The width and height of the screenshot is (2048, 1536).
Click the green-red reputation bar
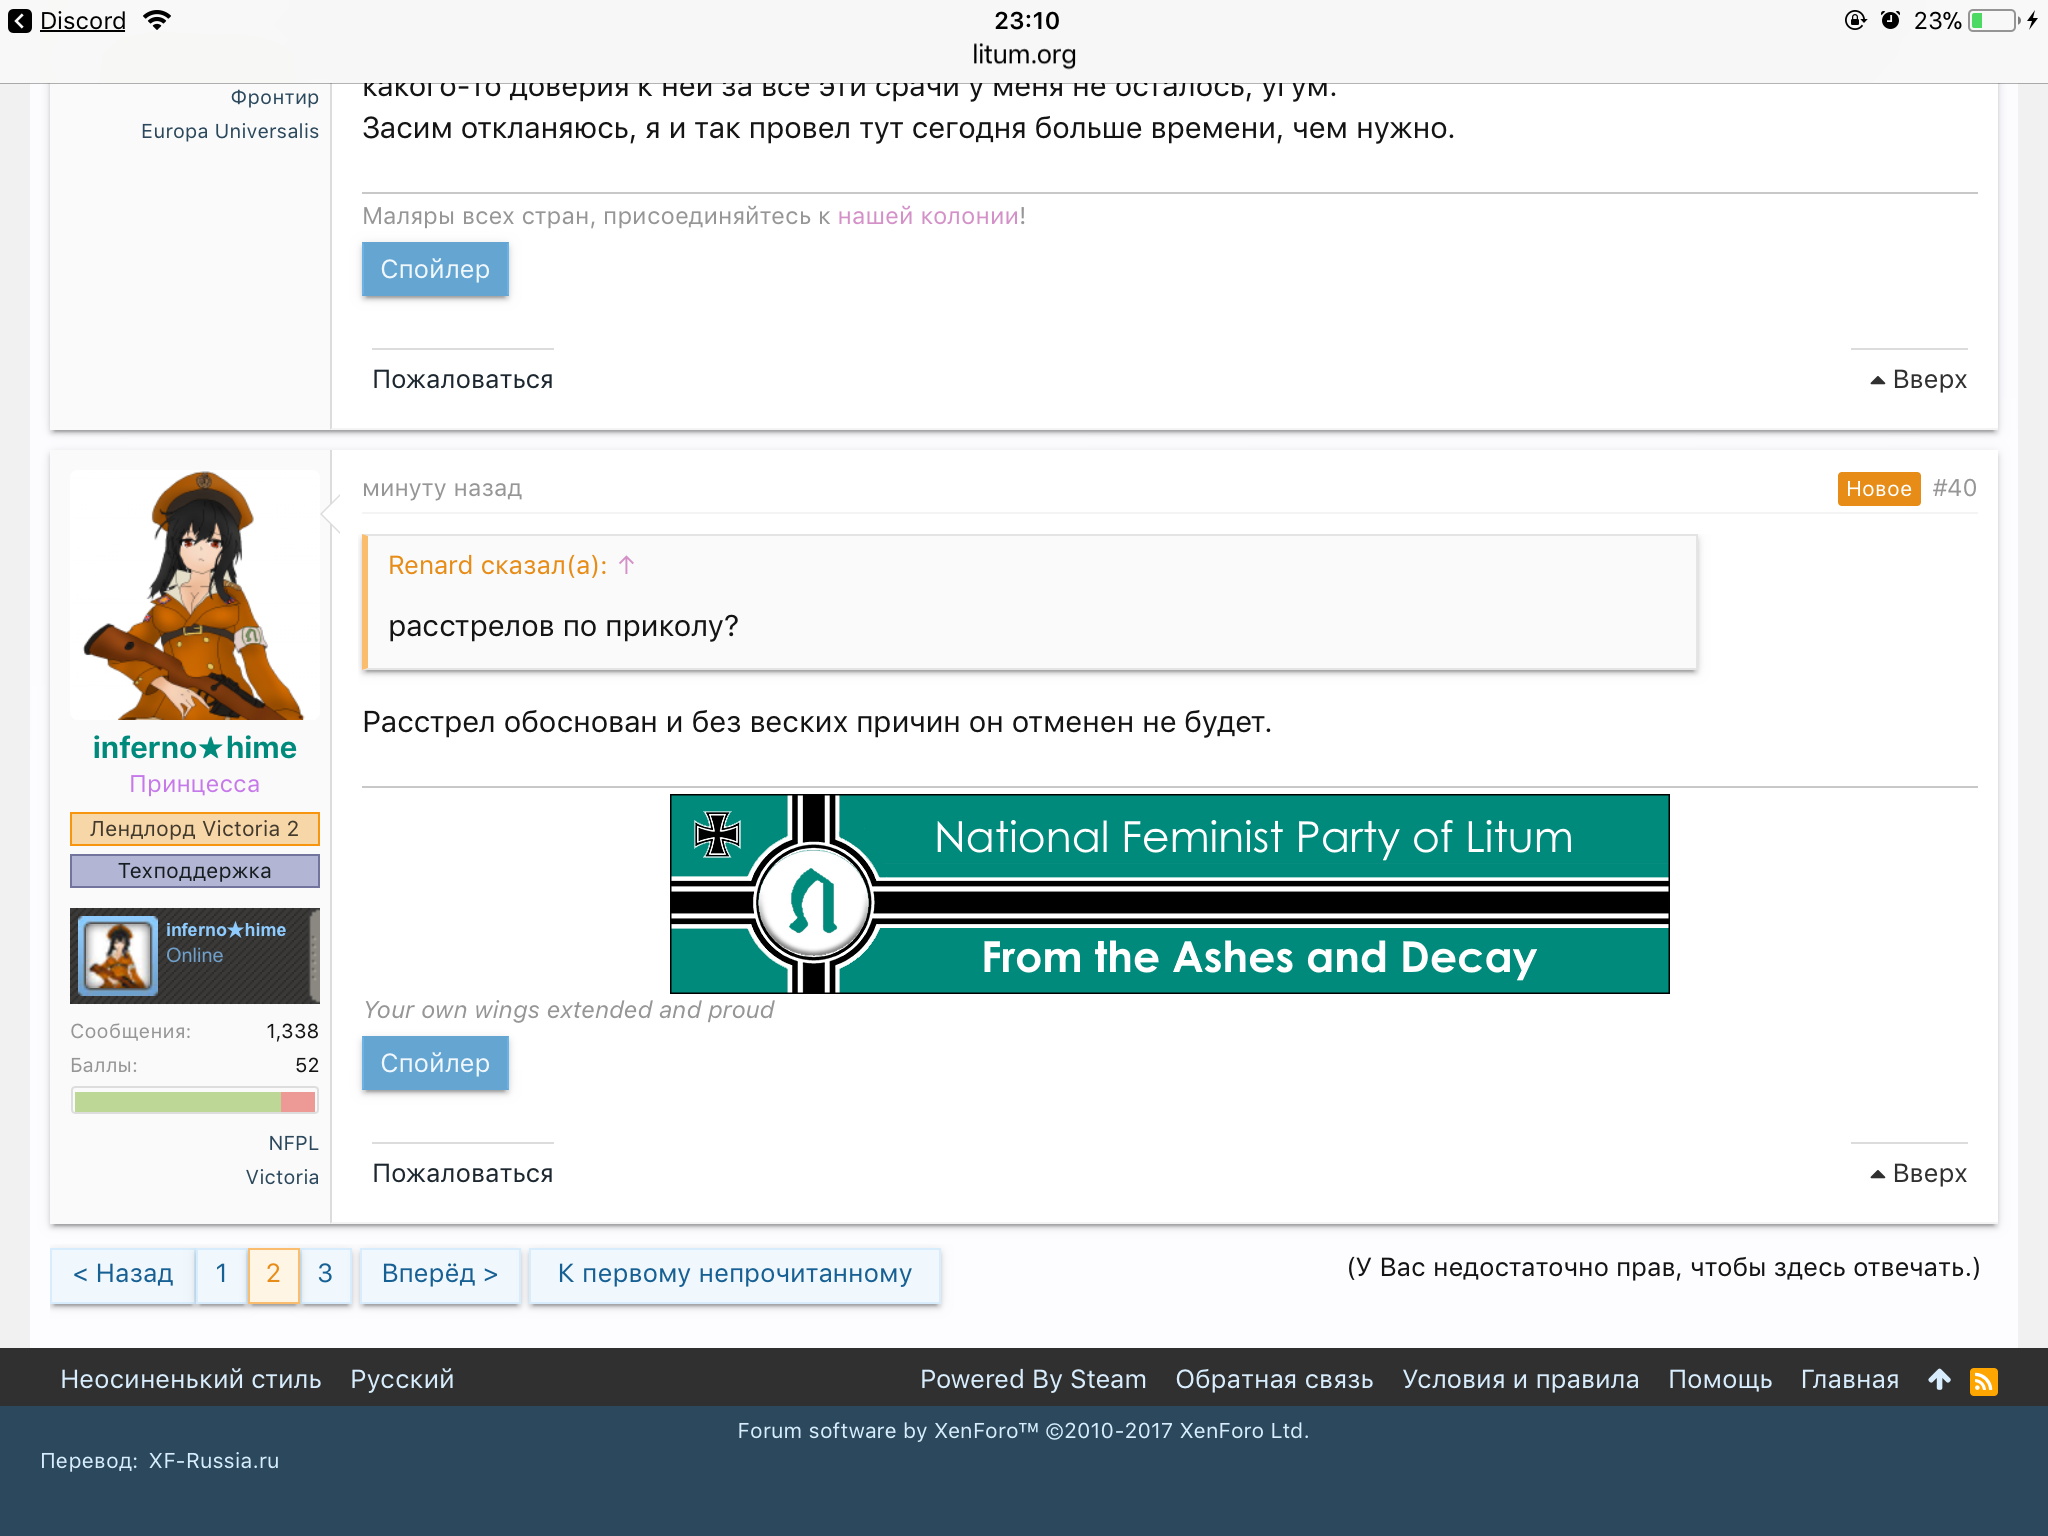195,1101
